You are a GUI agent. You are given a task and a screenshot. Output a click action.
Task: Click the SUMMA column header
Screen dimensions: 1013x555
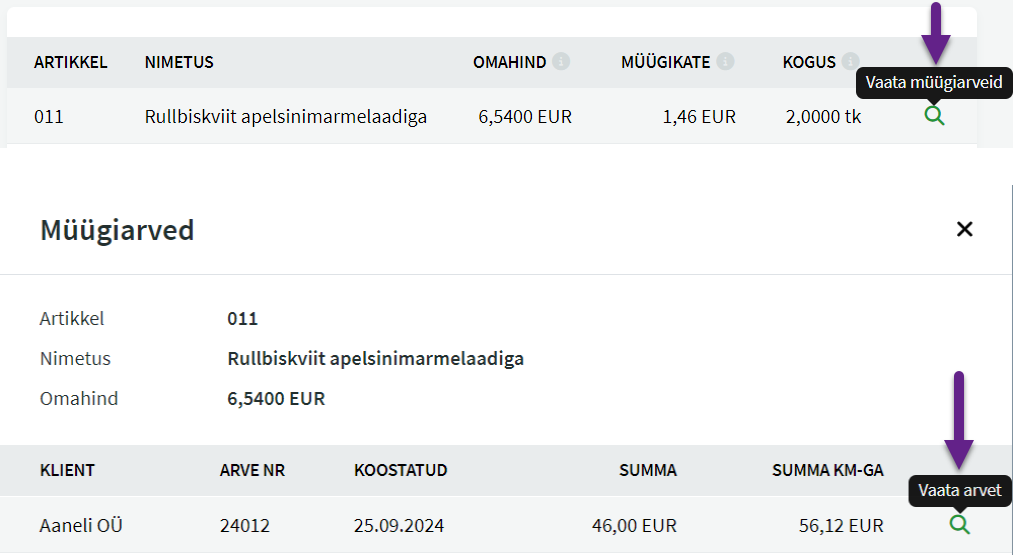[x=648, y=470]
